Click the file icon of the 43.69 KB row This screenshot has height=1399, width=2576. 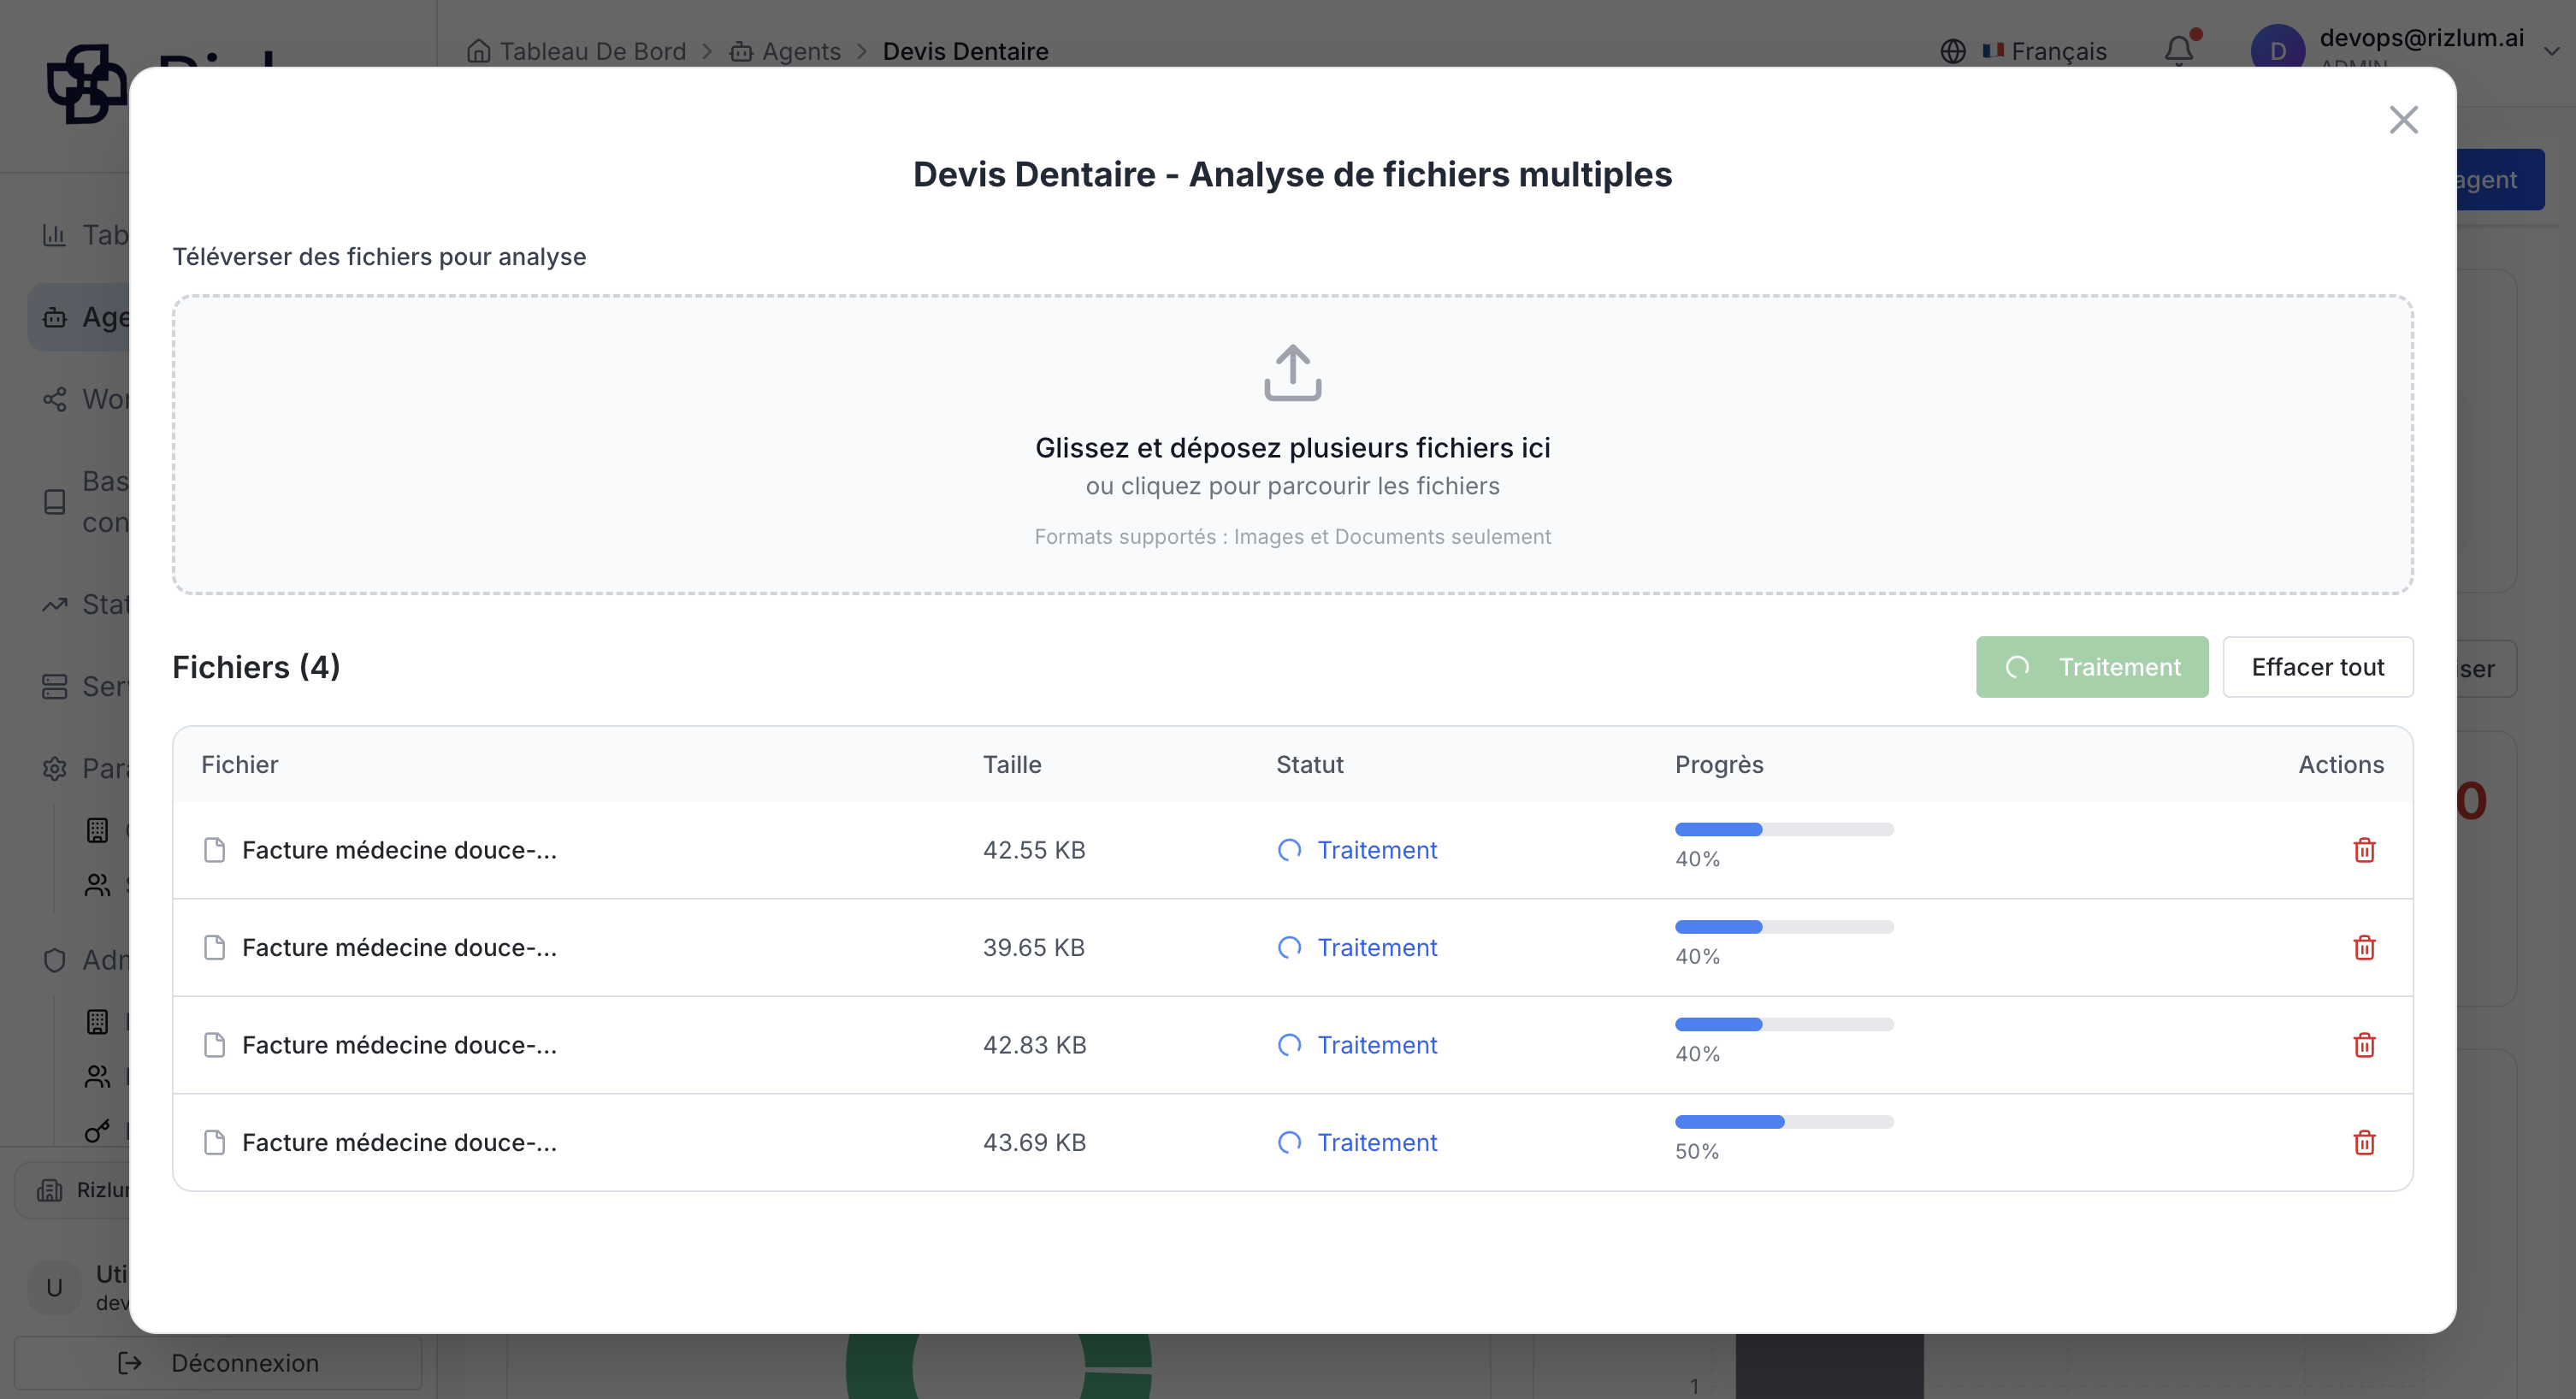point(214,1142)
